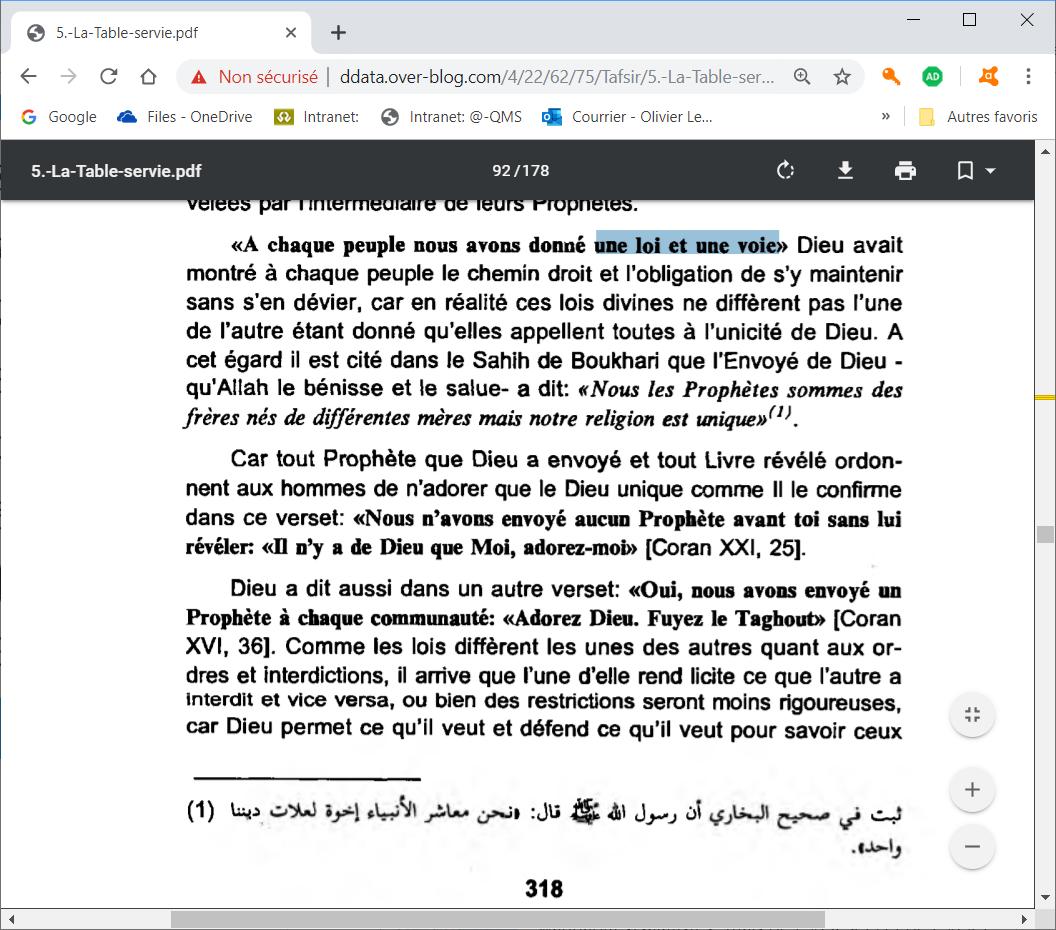
Task: Click the fit-to-page button
Action: (x=972, y=715)
